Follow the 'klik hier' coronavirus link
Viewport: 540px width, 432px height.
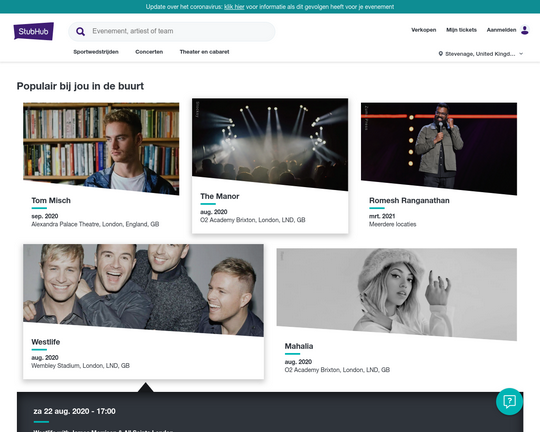pos(234,7)
